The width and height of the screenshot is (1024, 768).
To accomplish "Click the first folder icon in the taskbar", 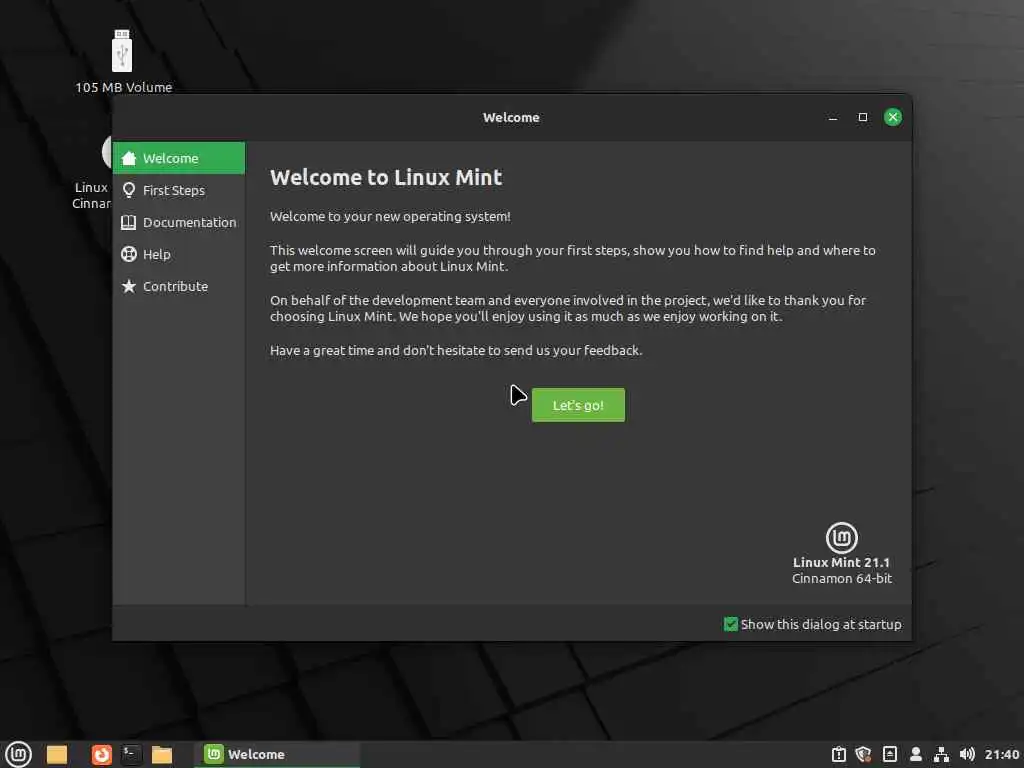I will tap(57, 754).
